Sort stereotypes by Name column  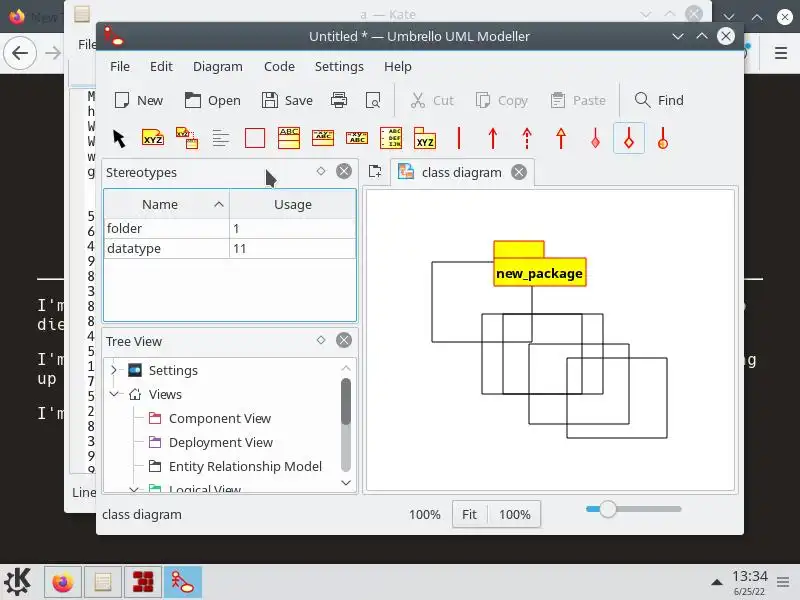[x=167, y=204]
